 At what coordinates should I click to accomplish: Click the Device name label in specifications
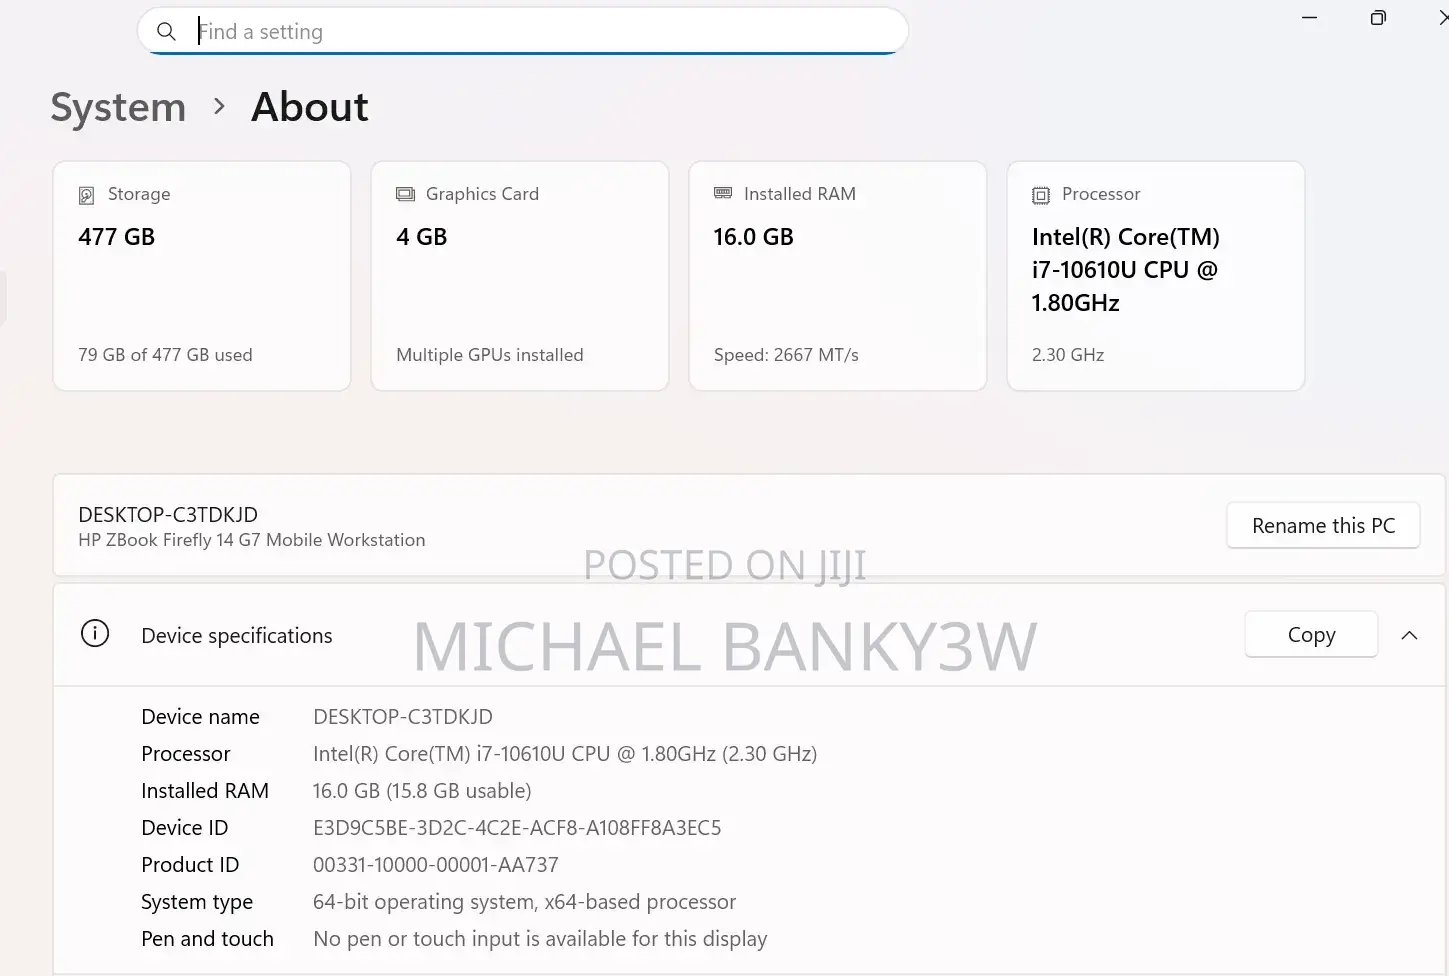(x=200, y=717)
